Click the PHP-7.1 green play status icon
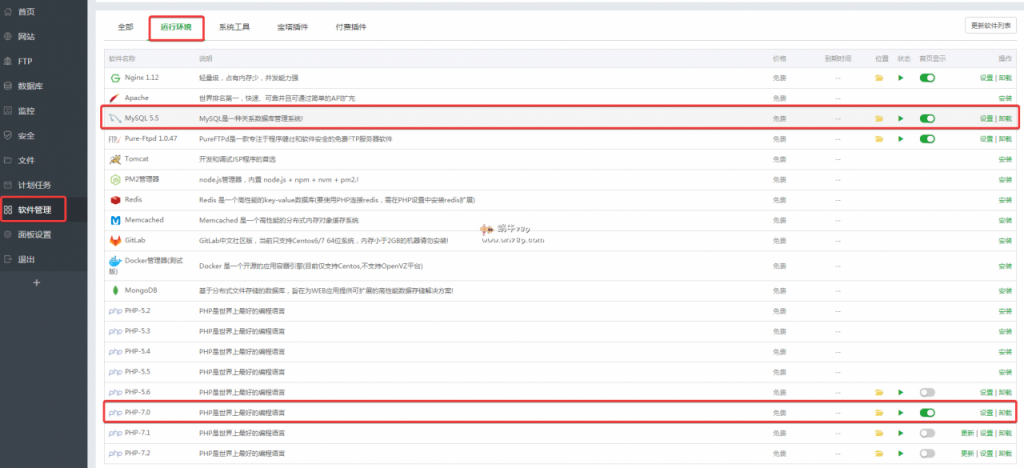The height and width of the screenshot is (468, 1024). (x=901, y=433)
